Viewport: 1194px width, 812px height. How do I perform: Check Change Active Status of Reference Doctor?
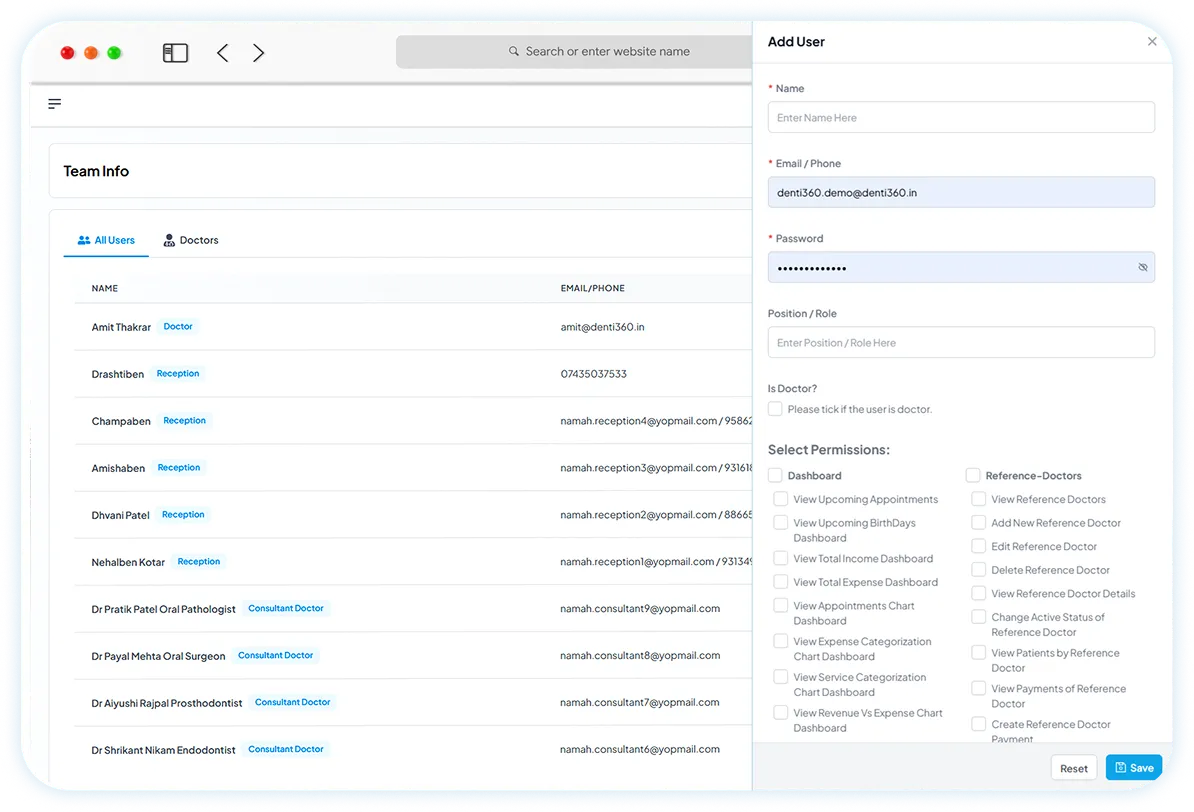pyautogui.click(x=979, y=617)
